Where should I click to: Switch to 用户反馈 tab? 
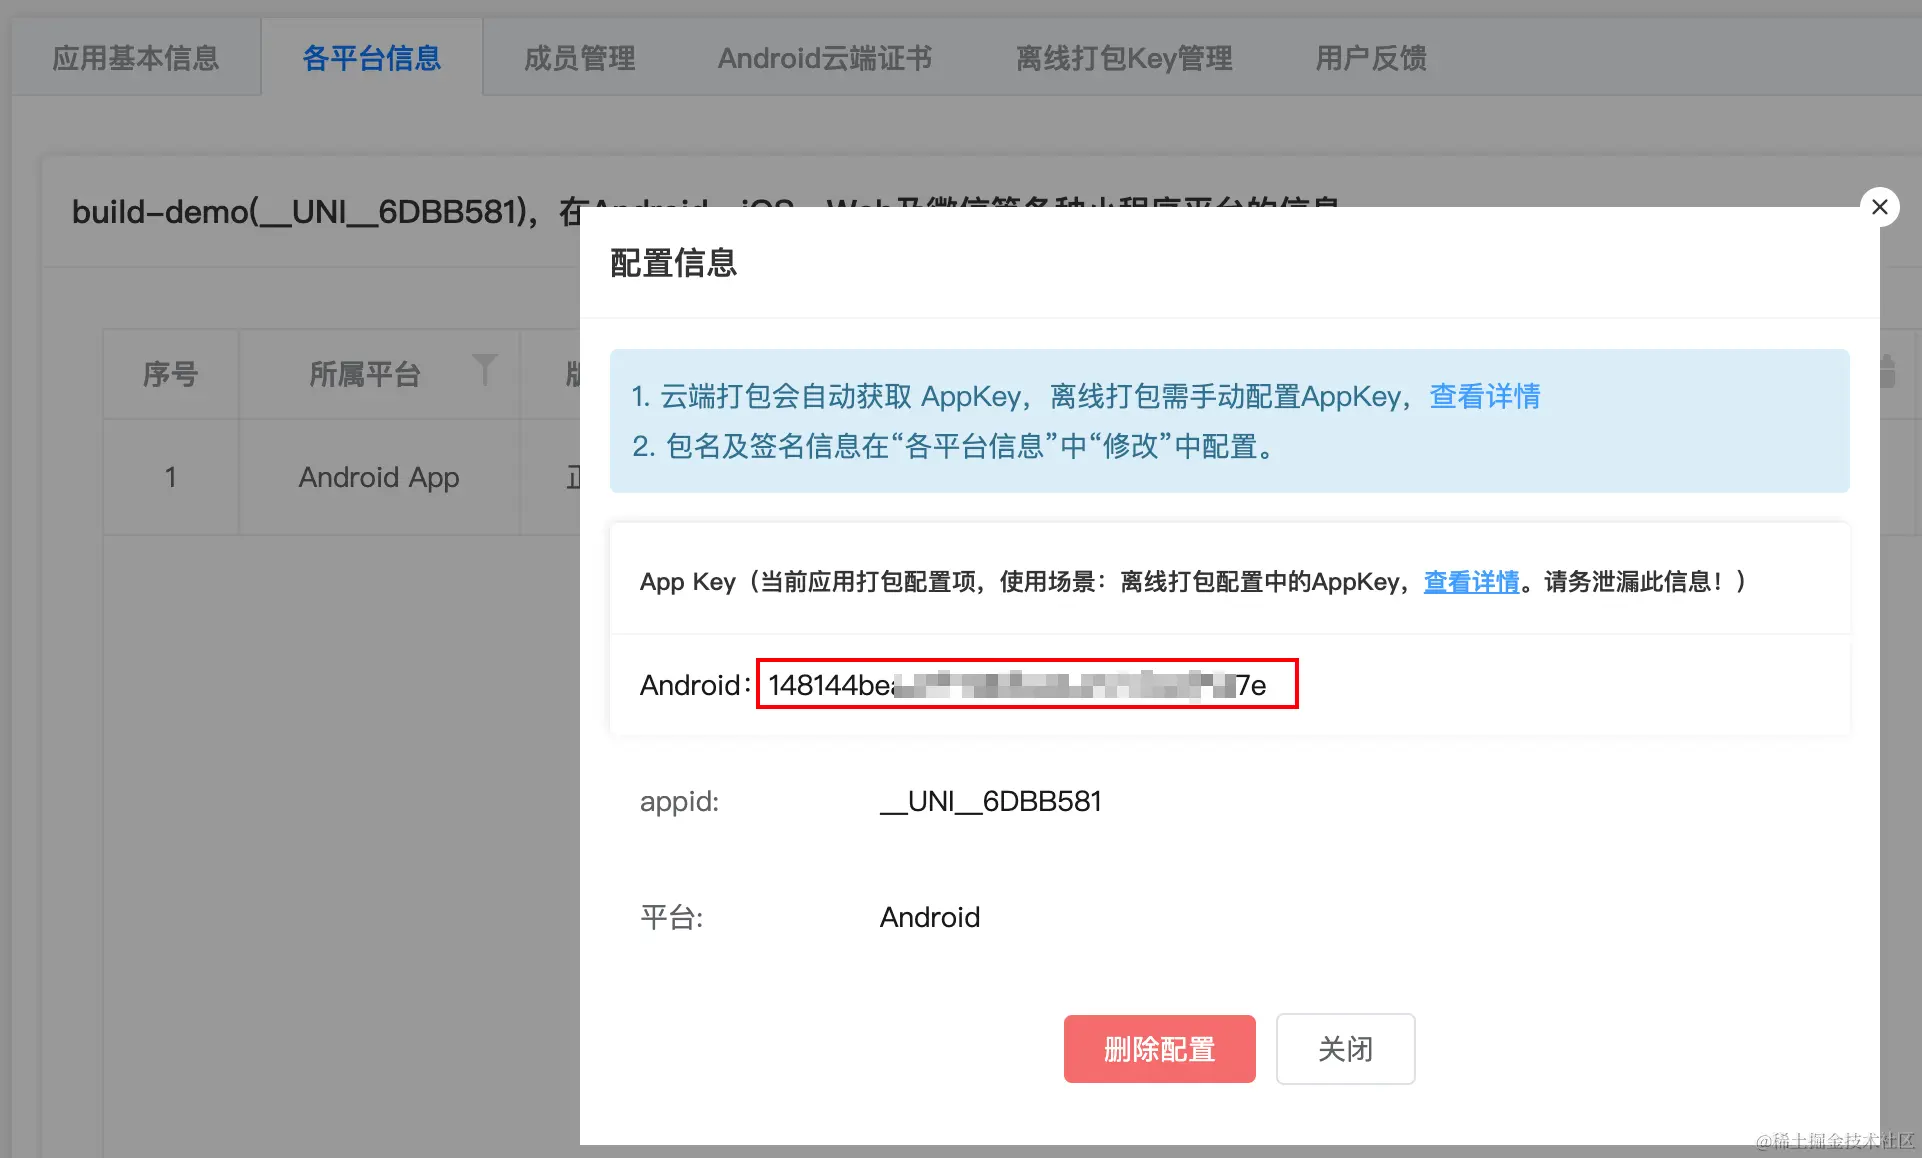click(1371, 58)
